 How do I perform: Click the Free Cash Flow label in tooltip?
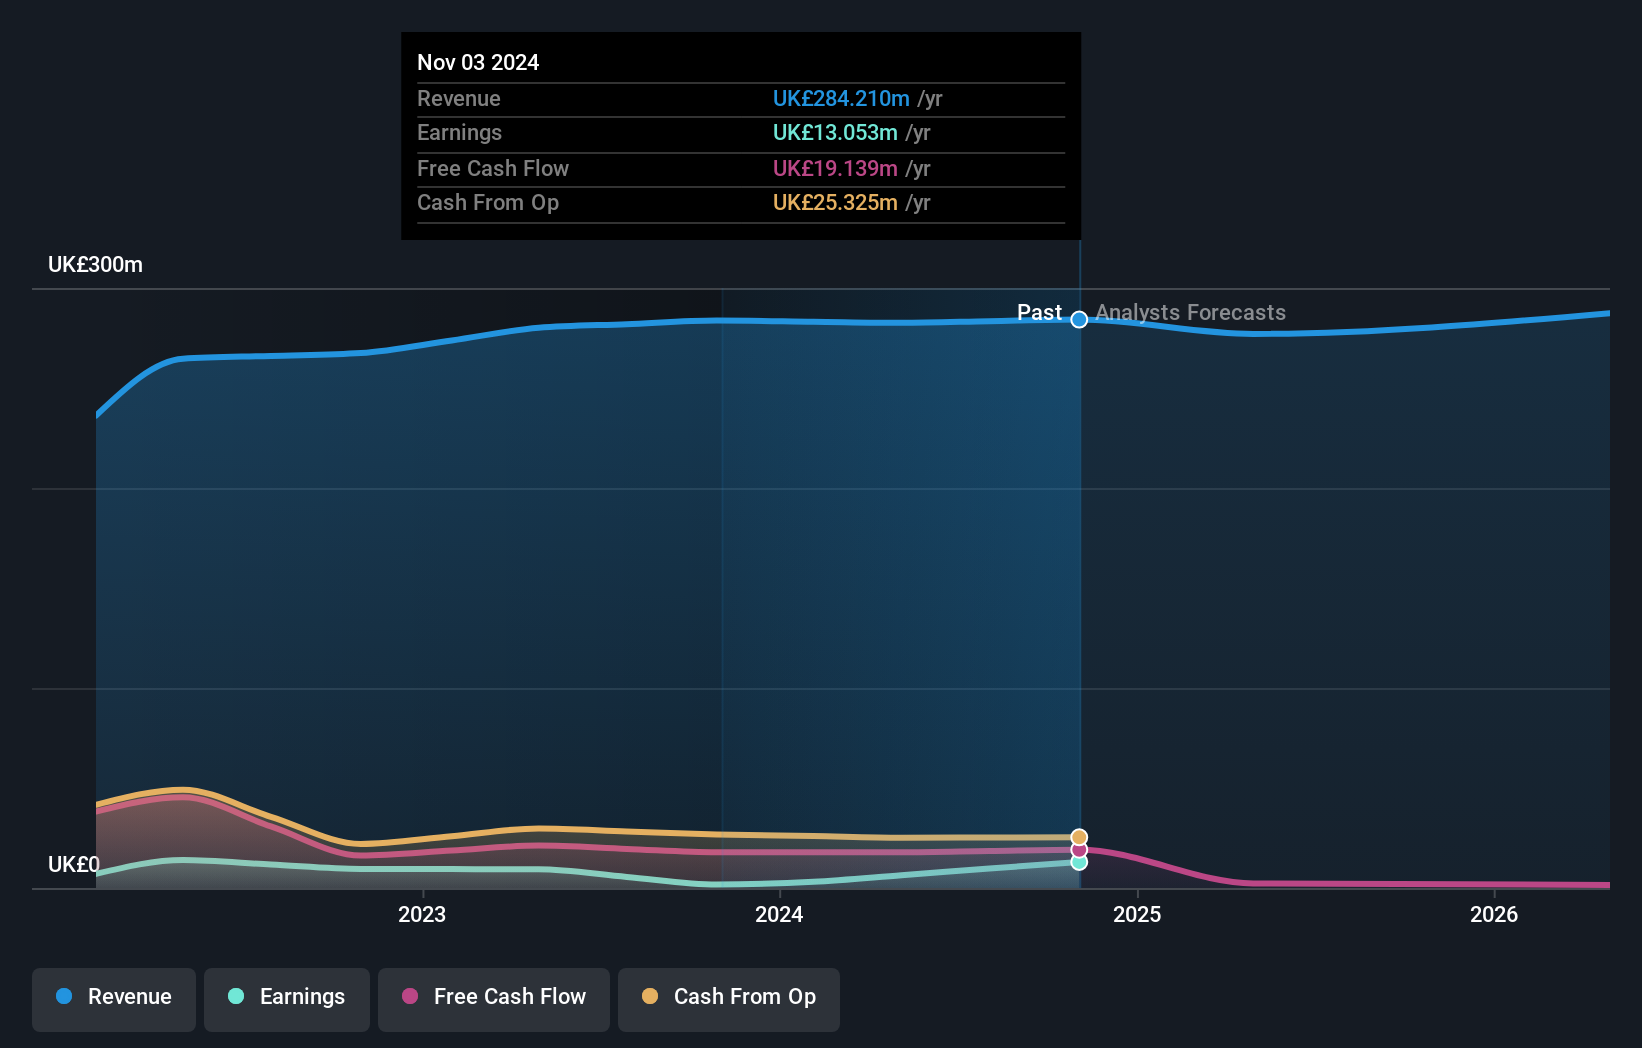493,168
